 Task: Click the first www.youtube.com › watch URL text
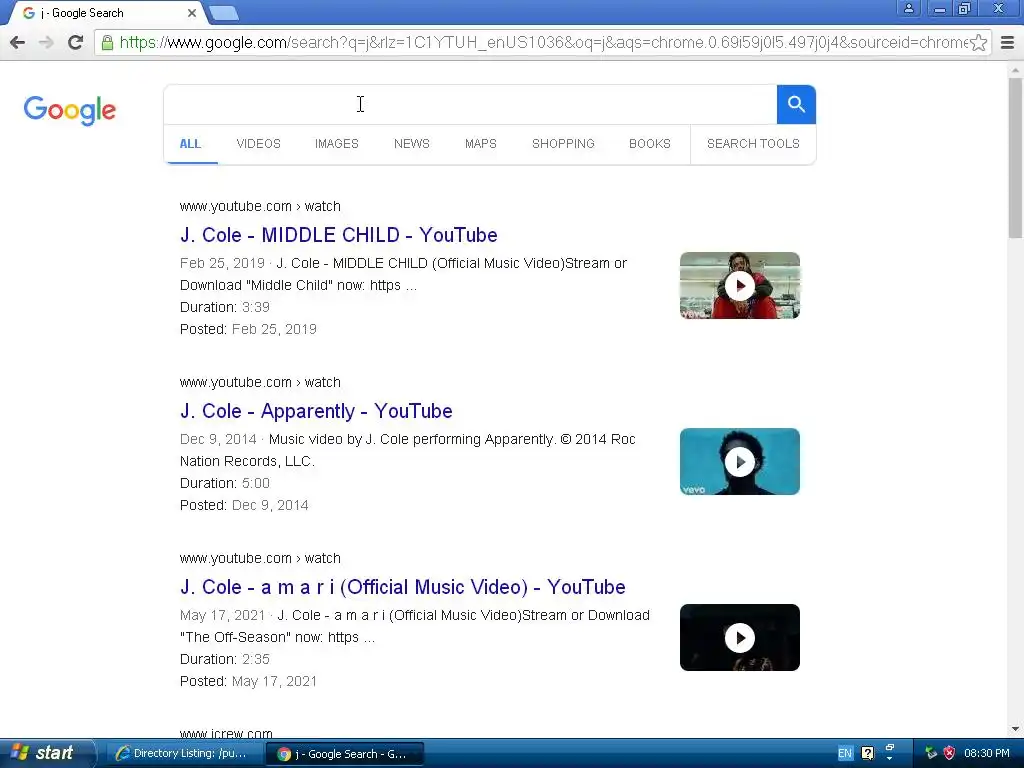point(260,206)
